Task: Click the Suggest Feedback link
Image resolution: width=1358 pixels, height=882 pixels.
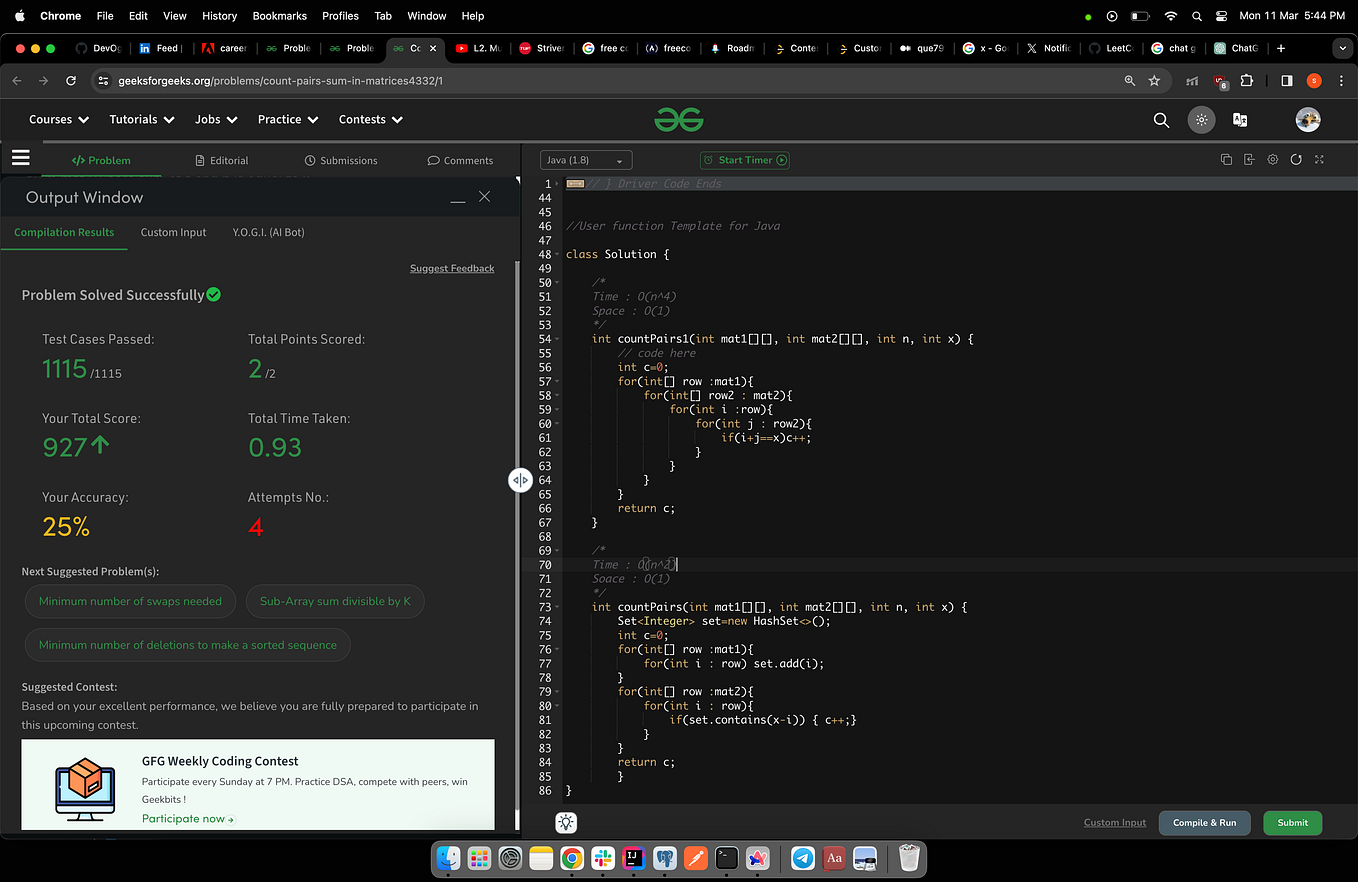Action: coord(451,268)
